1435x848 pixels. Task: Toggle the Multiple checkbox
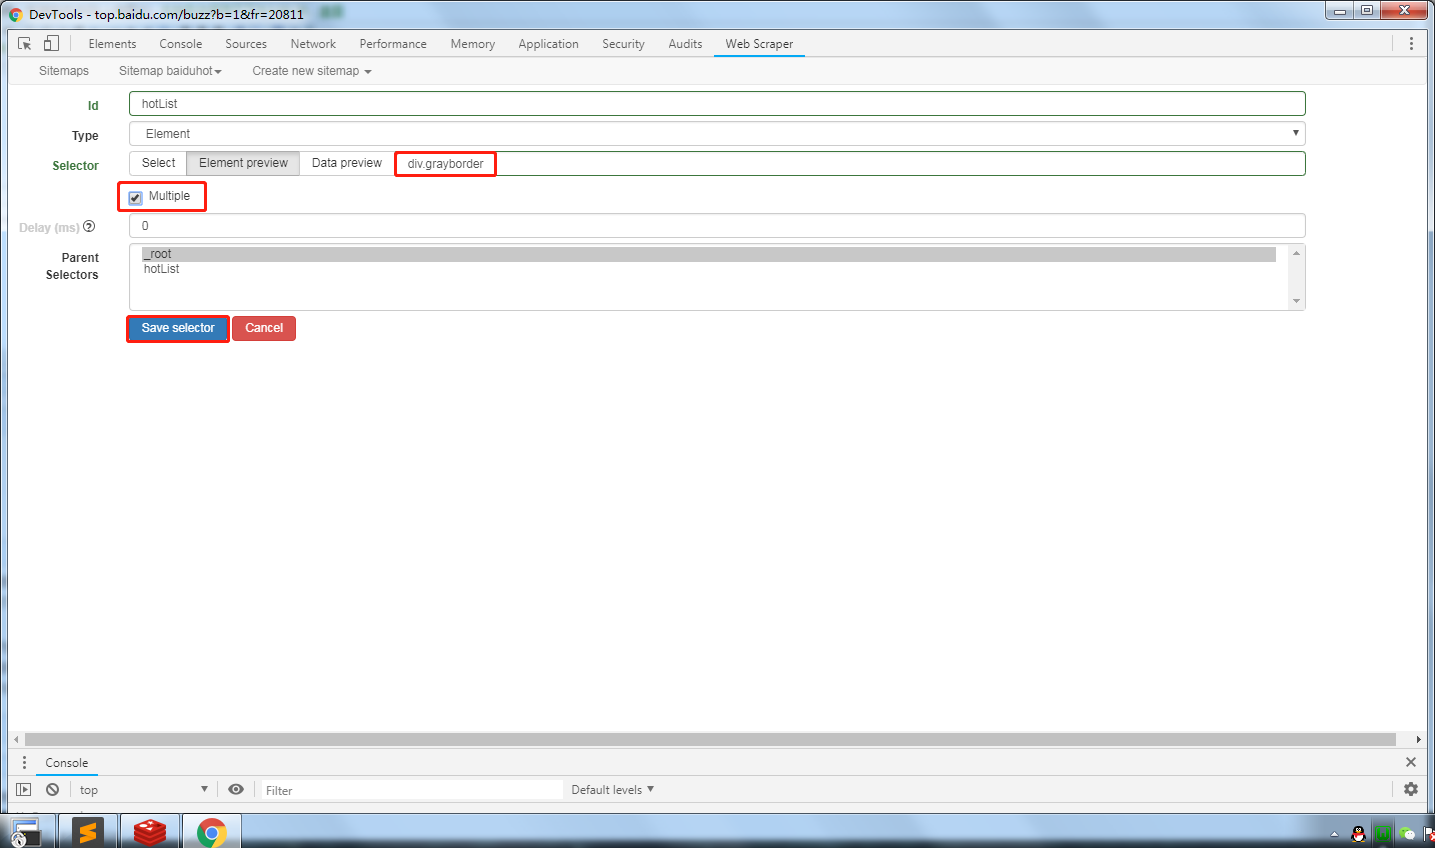[x=136, y=197]
